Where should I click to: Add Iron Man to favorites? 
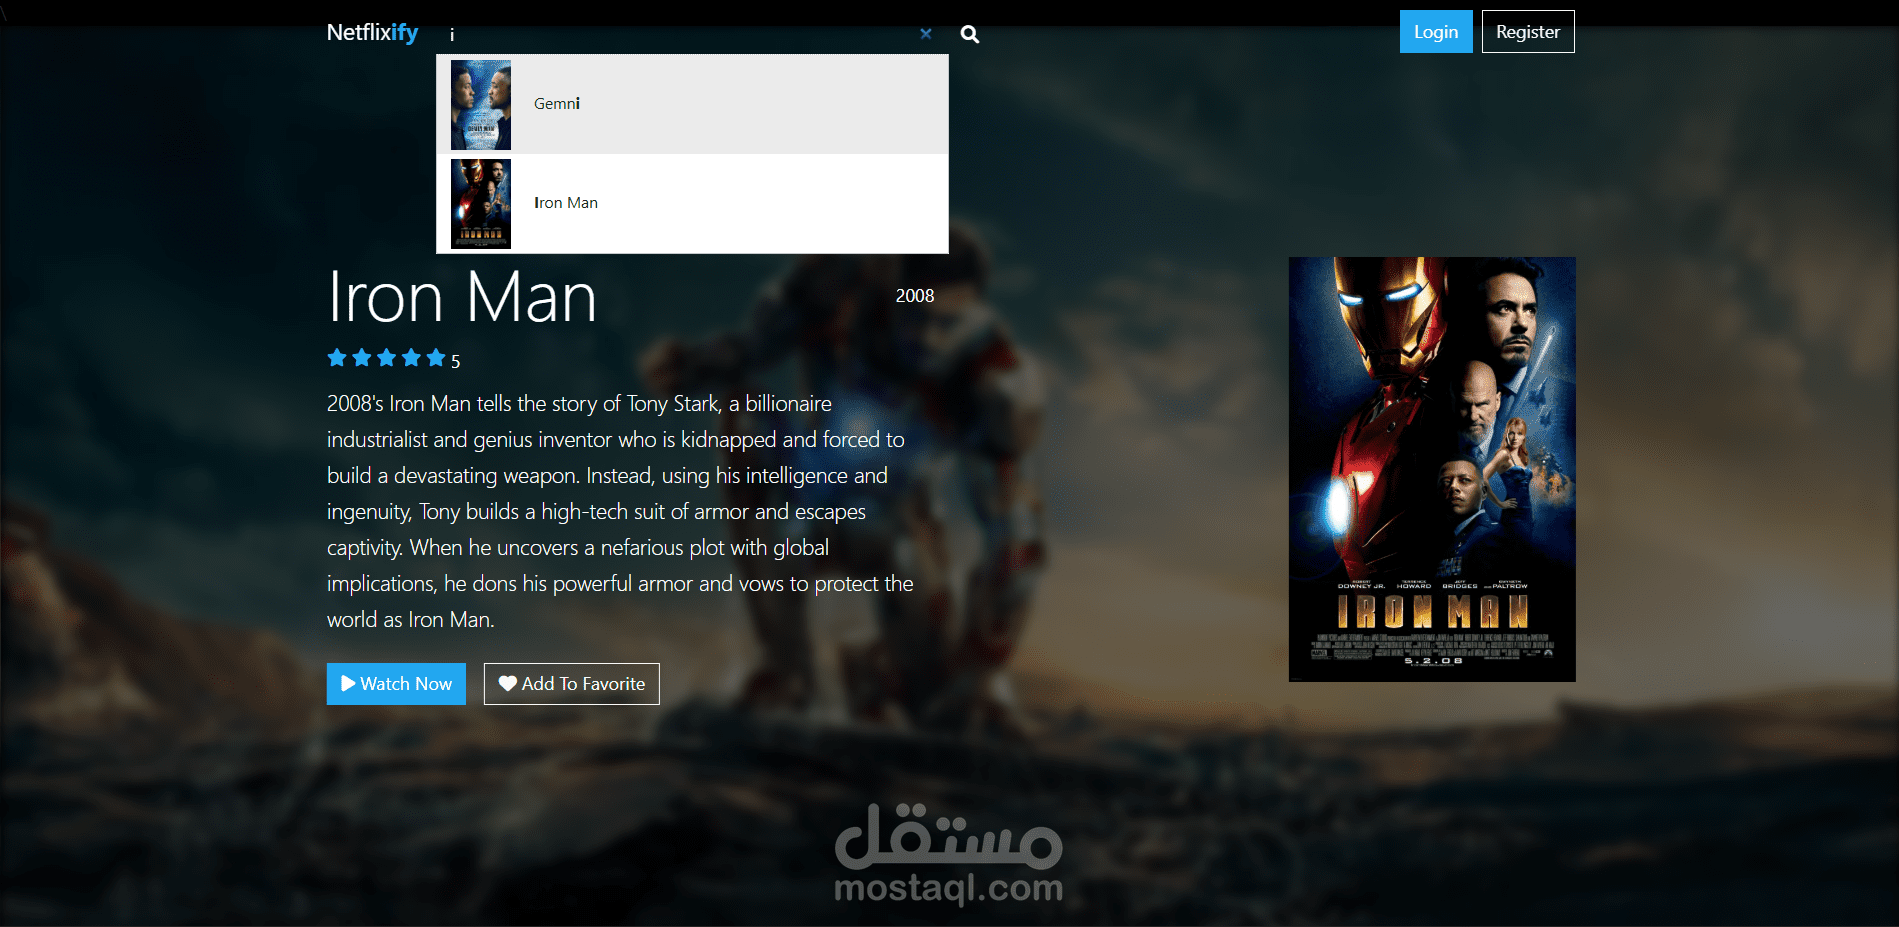[572, 684]
